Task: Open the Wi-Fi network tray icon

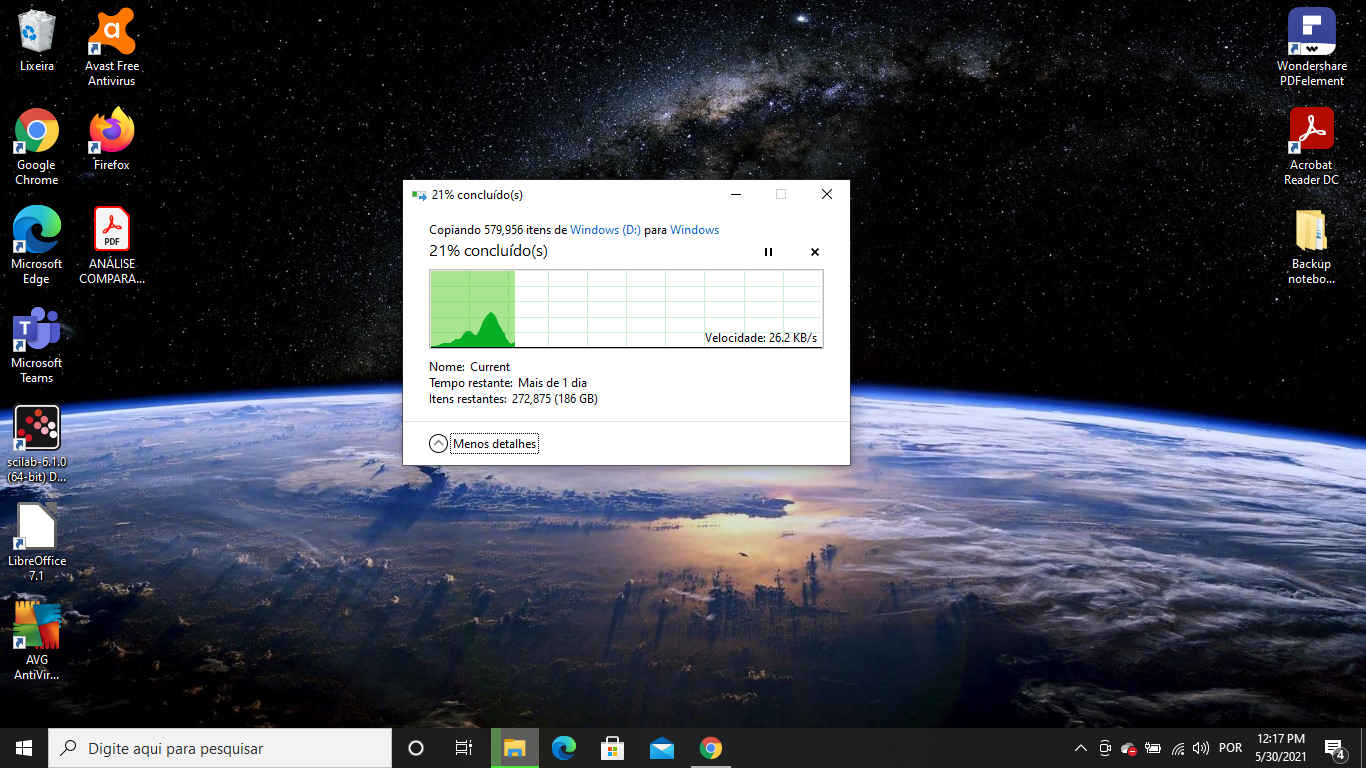Action: coord(1177,748)
